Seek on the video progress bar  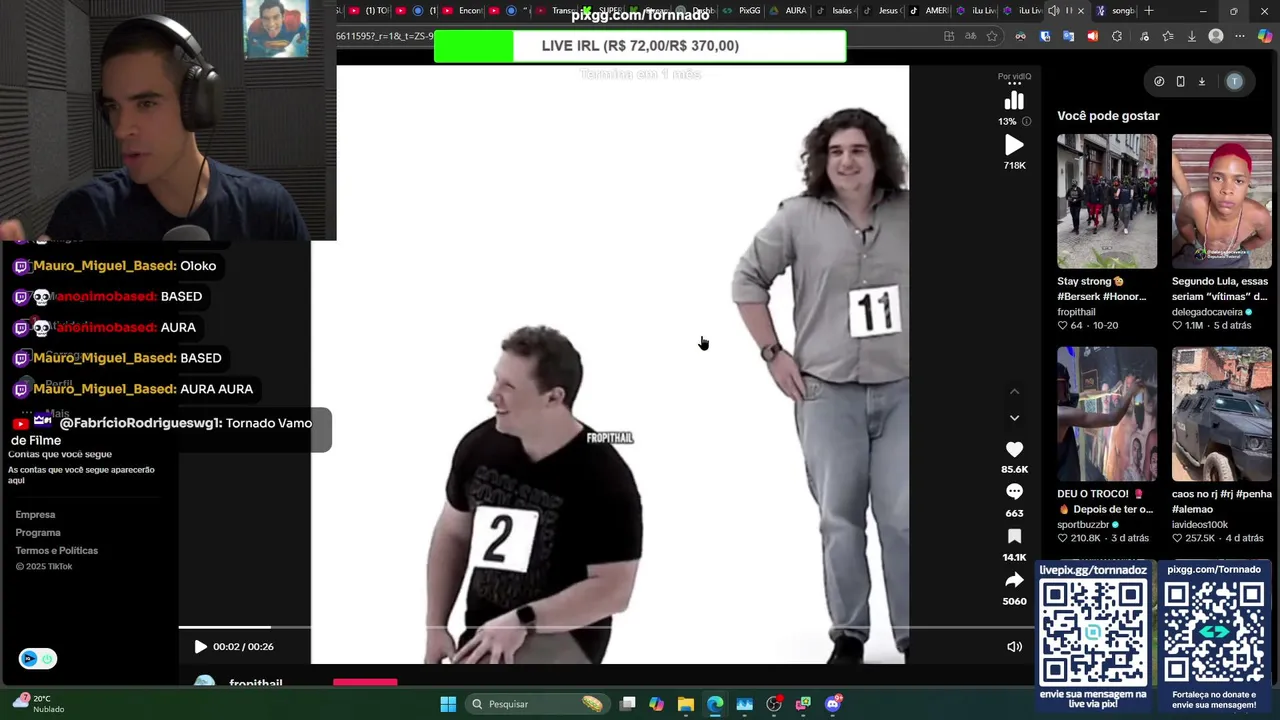pos(607,628)
